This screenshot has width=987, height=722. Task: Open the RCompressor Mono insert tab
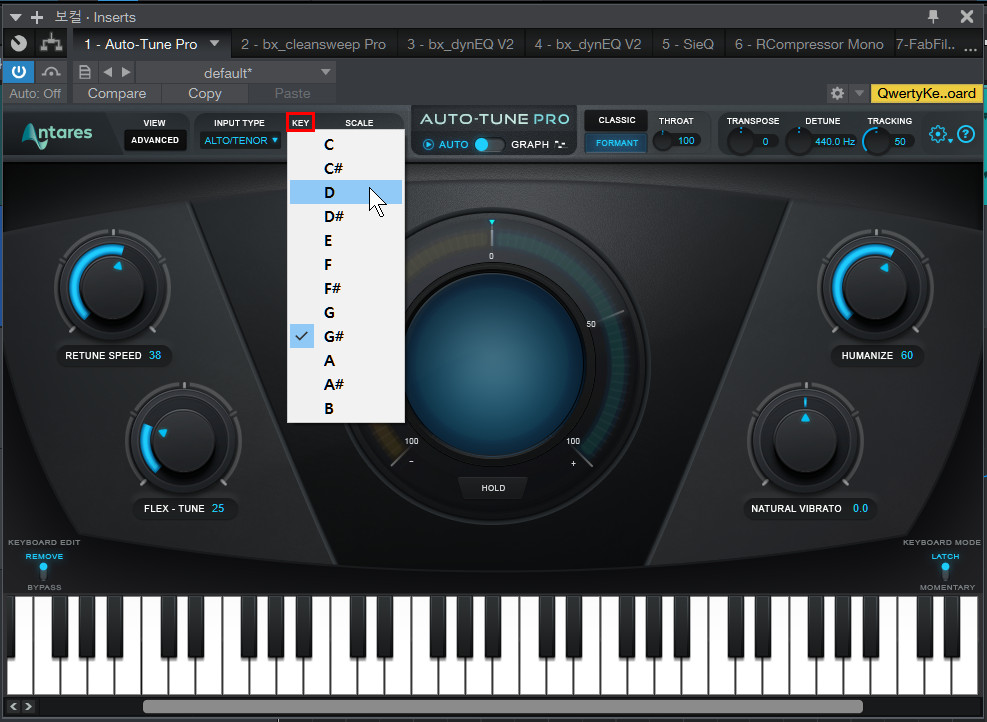[x=809, y=44]
